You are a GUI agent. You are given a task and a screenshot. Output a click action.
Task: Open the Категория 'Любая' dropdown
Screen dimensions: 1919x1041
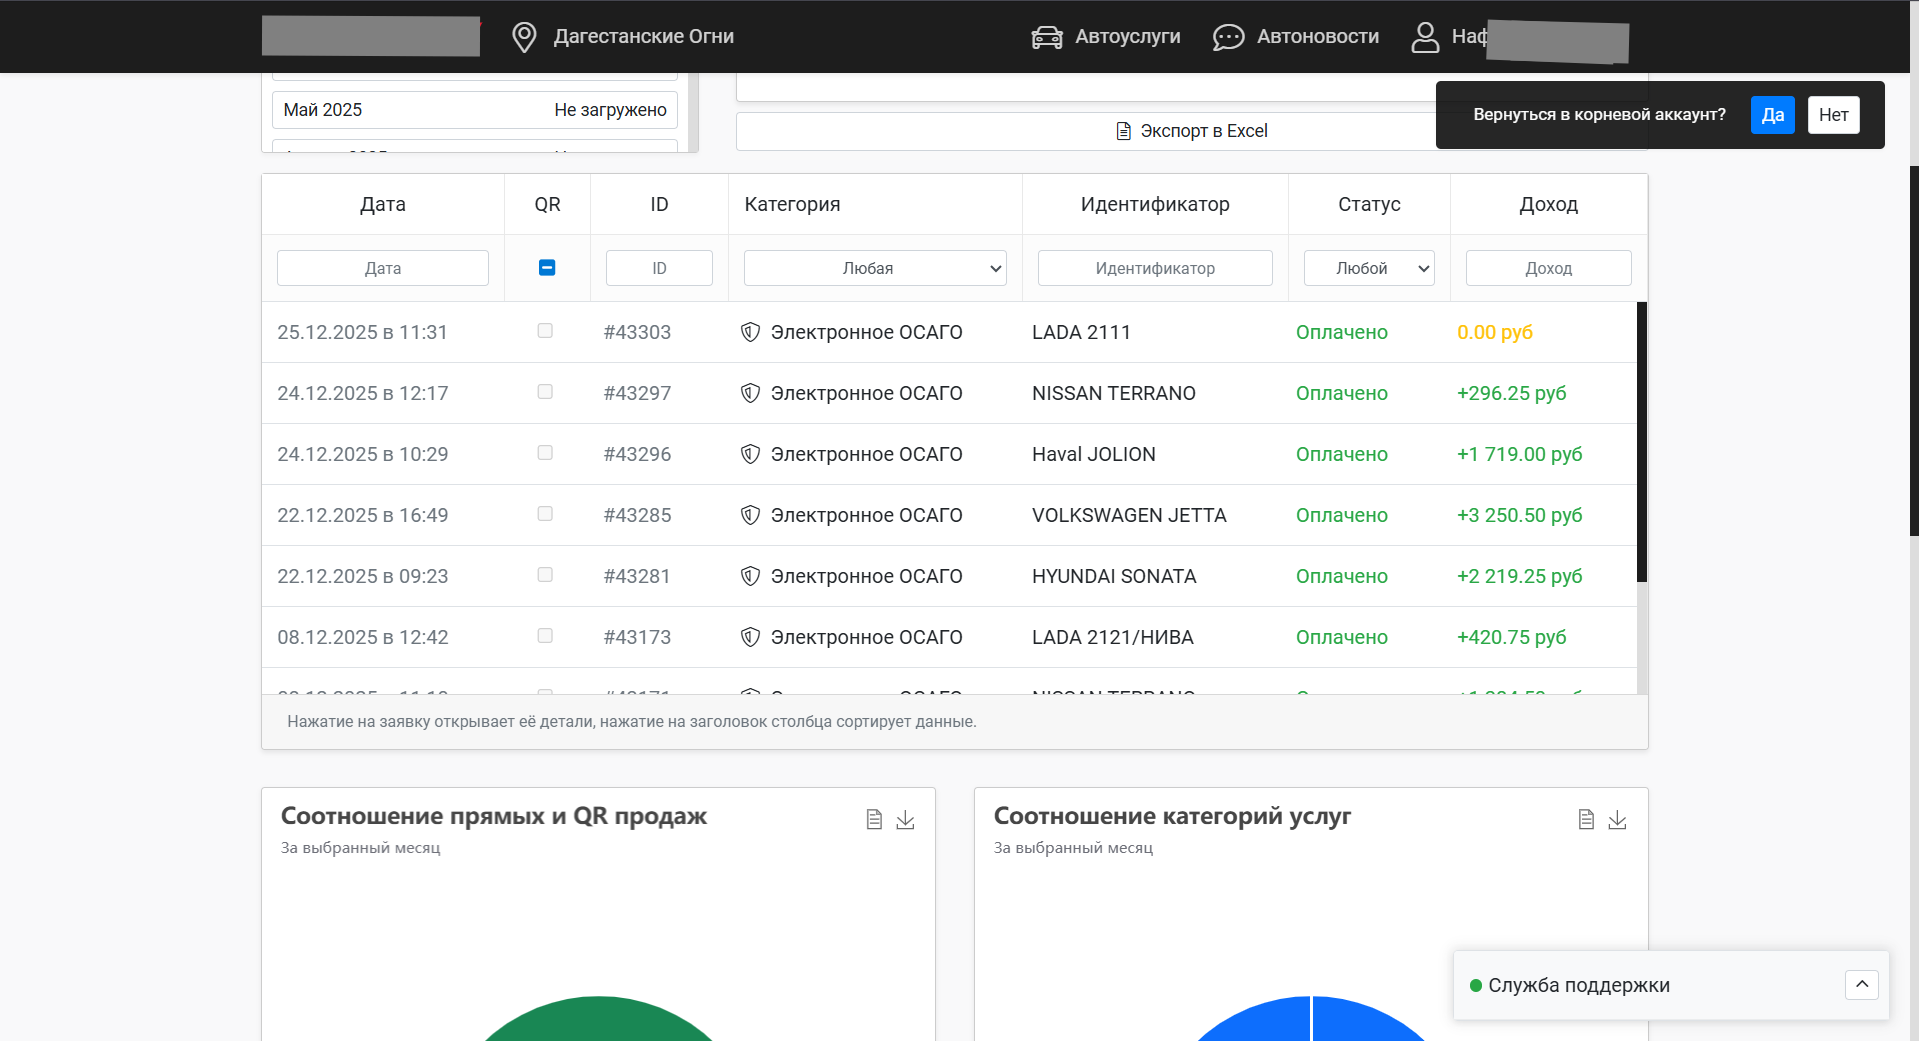pyautogui.click(x=875, y=268)
